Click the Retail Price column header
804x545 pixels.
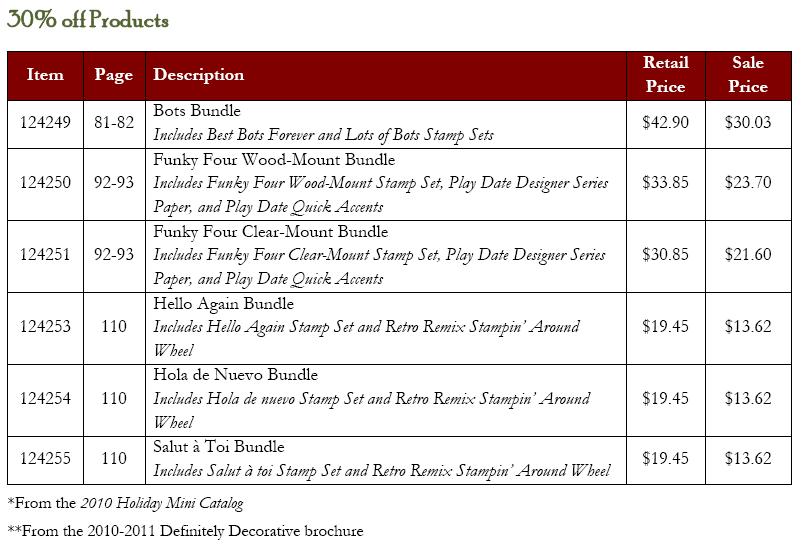click(665, 75)
